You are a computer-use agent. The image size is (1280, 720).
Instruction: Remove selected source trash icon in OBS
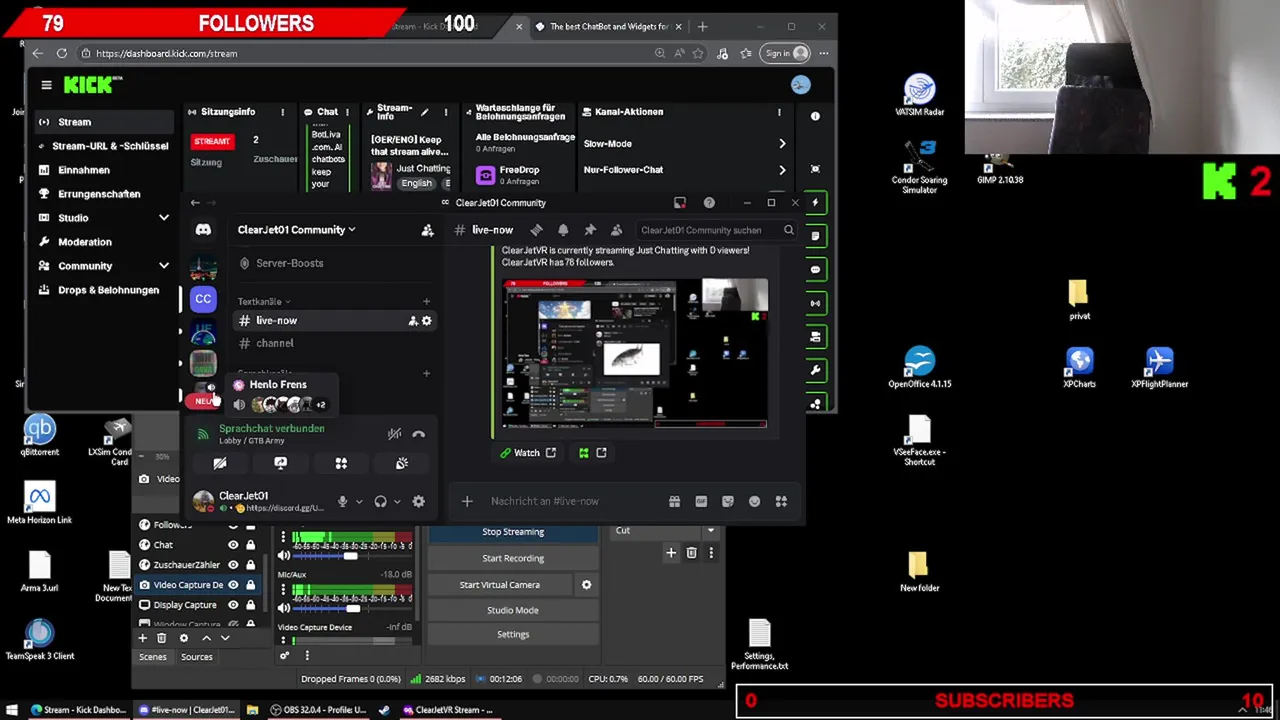(x=161, y=638)
